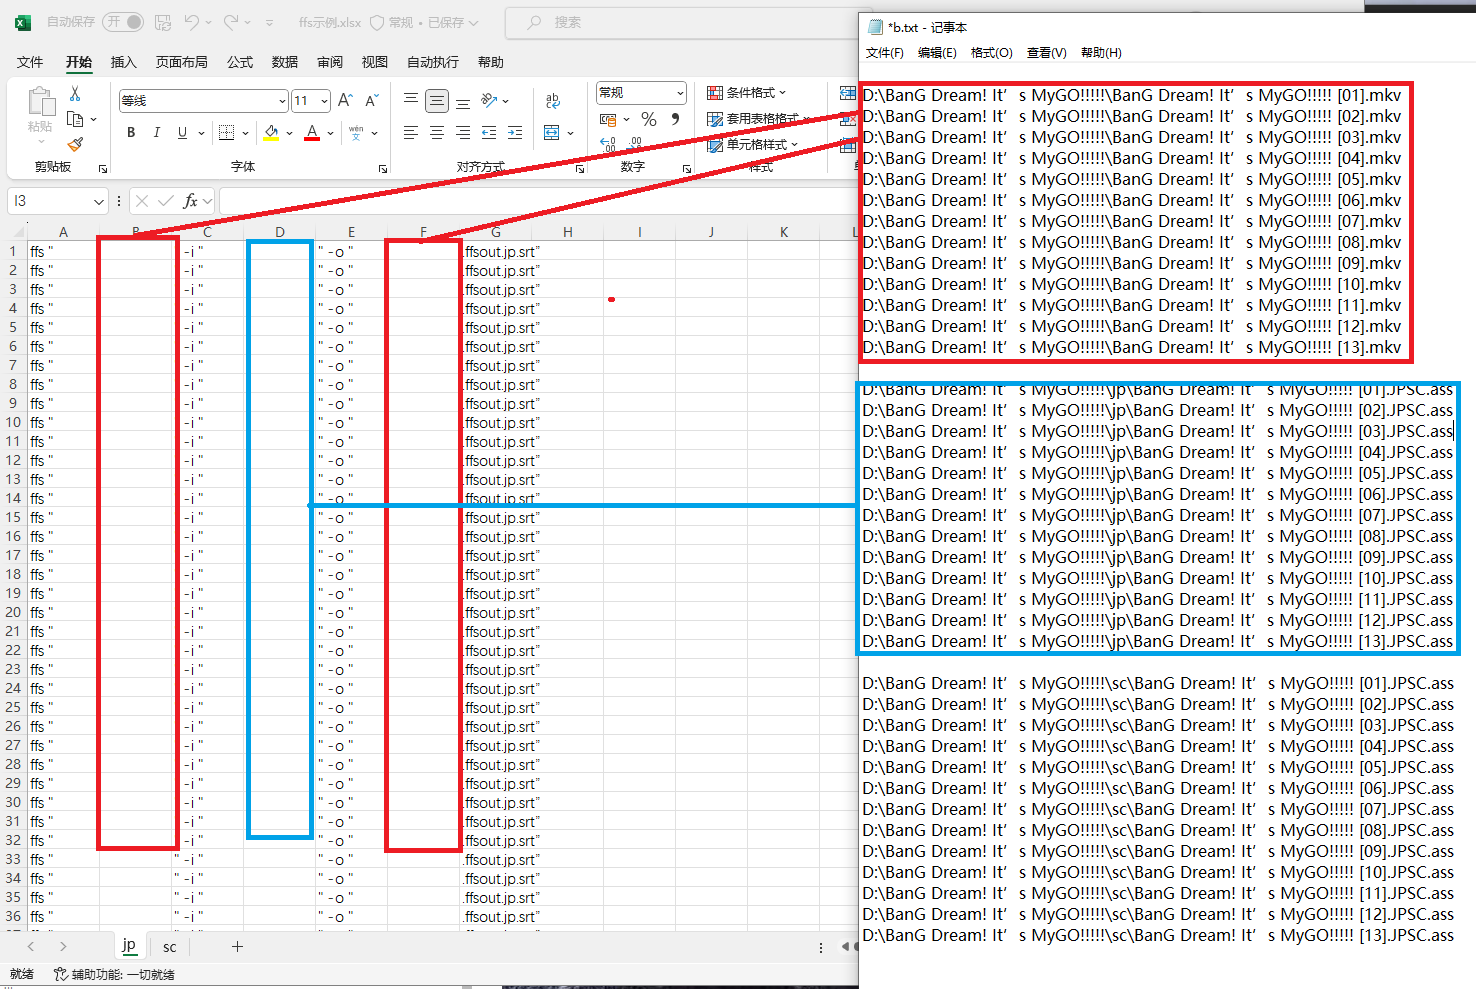Click inside the Excel search box
The width and height of the screenshot is (1476, 989).
[650, 22]
